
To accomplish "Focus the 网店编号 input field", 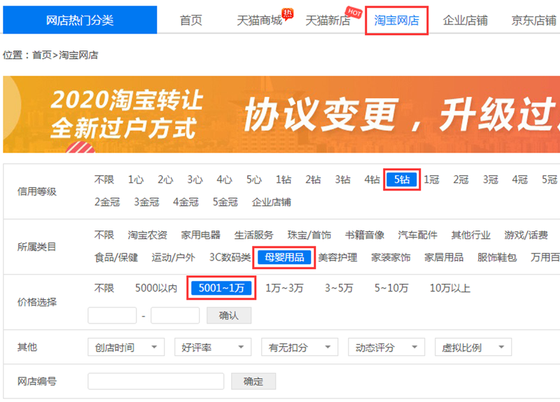I will click(x=156, y=381).
